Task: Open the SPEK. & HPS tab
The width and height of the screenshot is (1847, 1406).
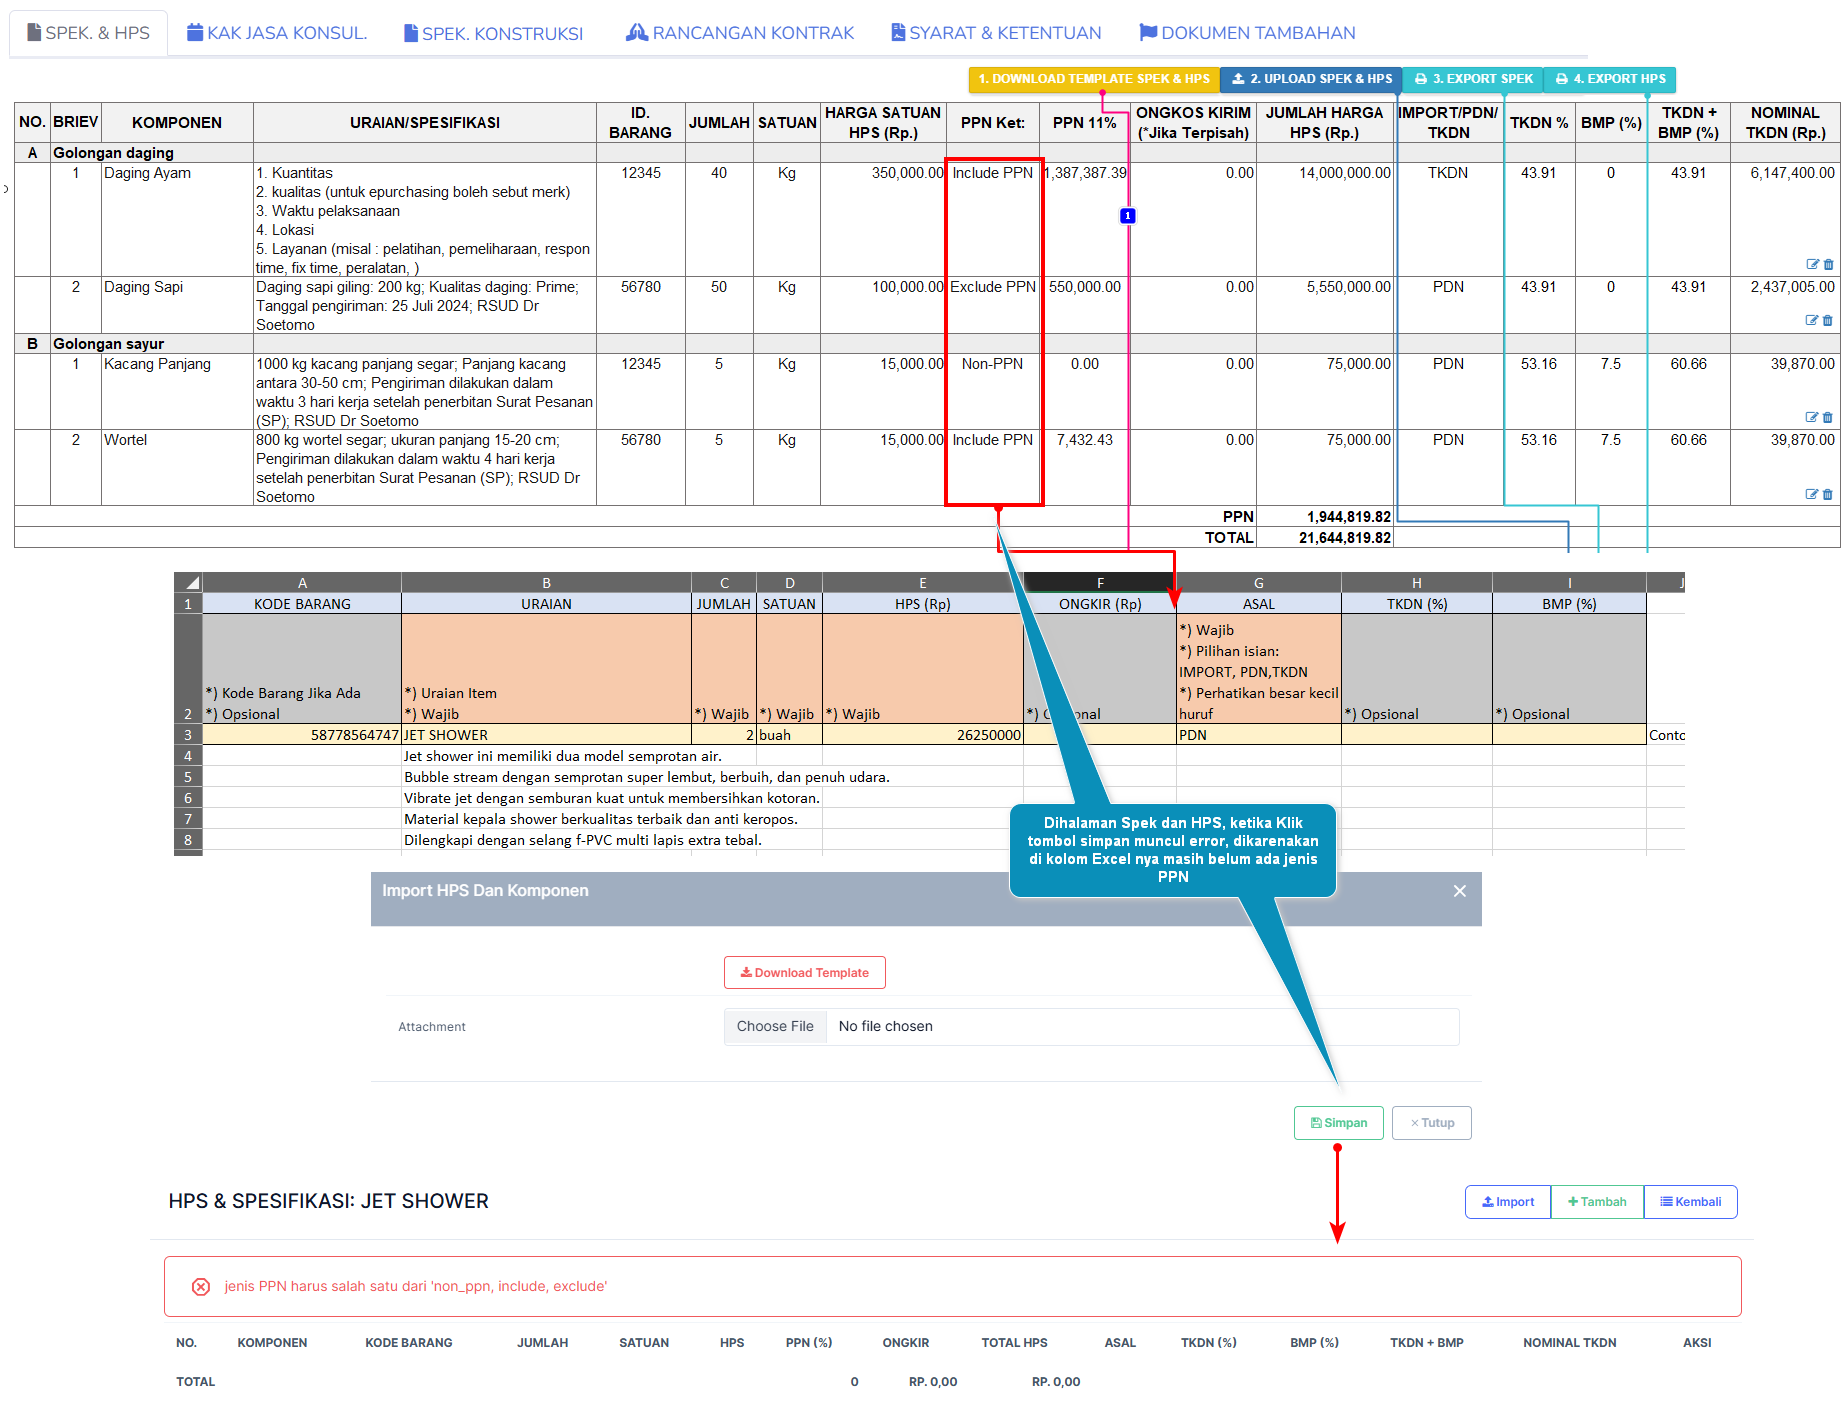Action: [88, 33]
